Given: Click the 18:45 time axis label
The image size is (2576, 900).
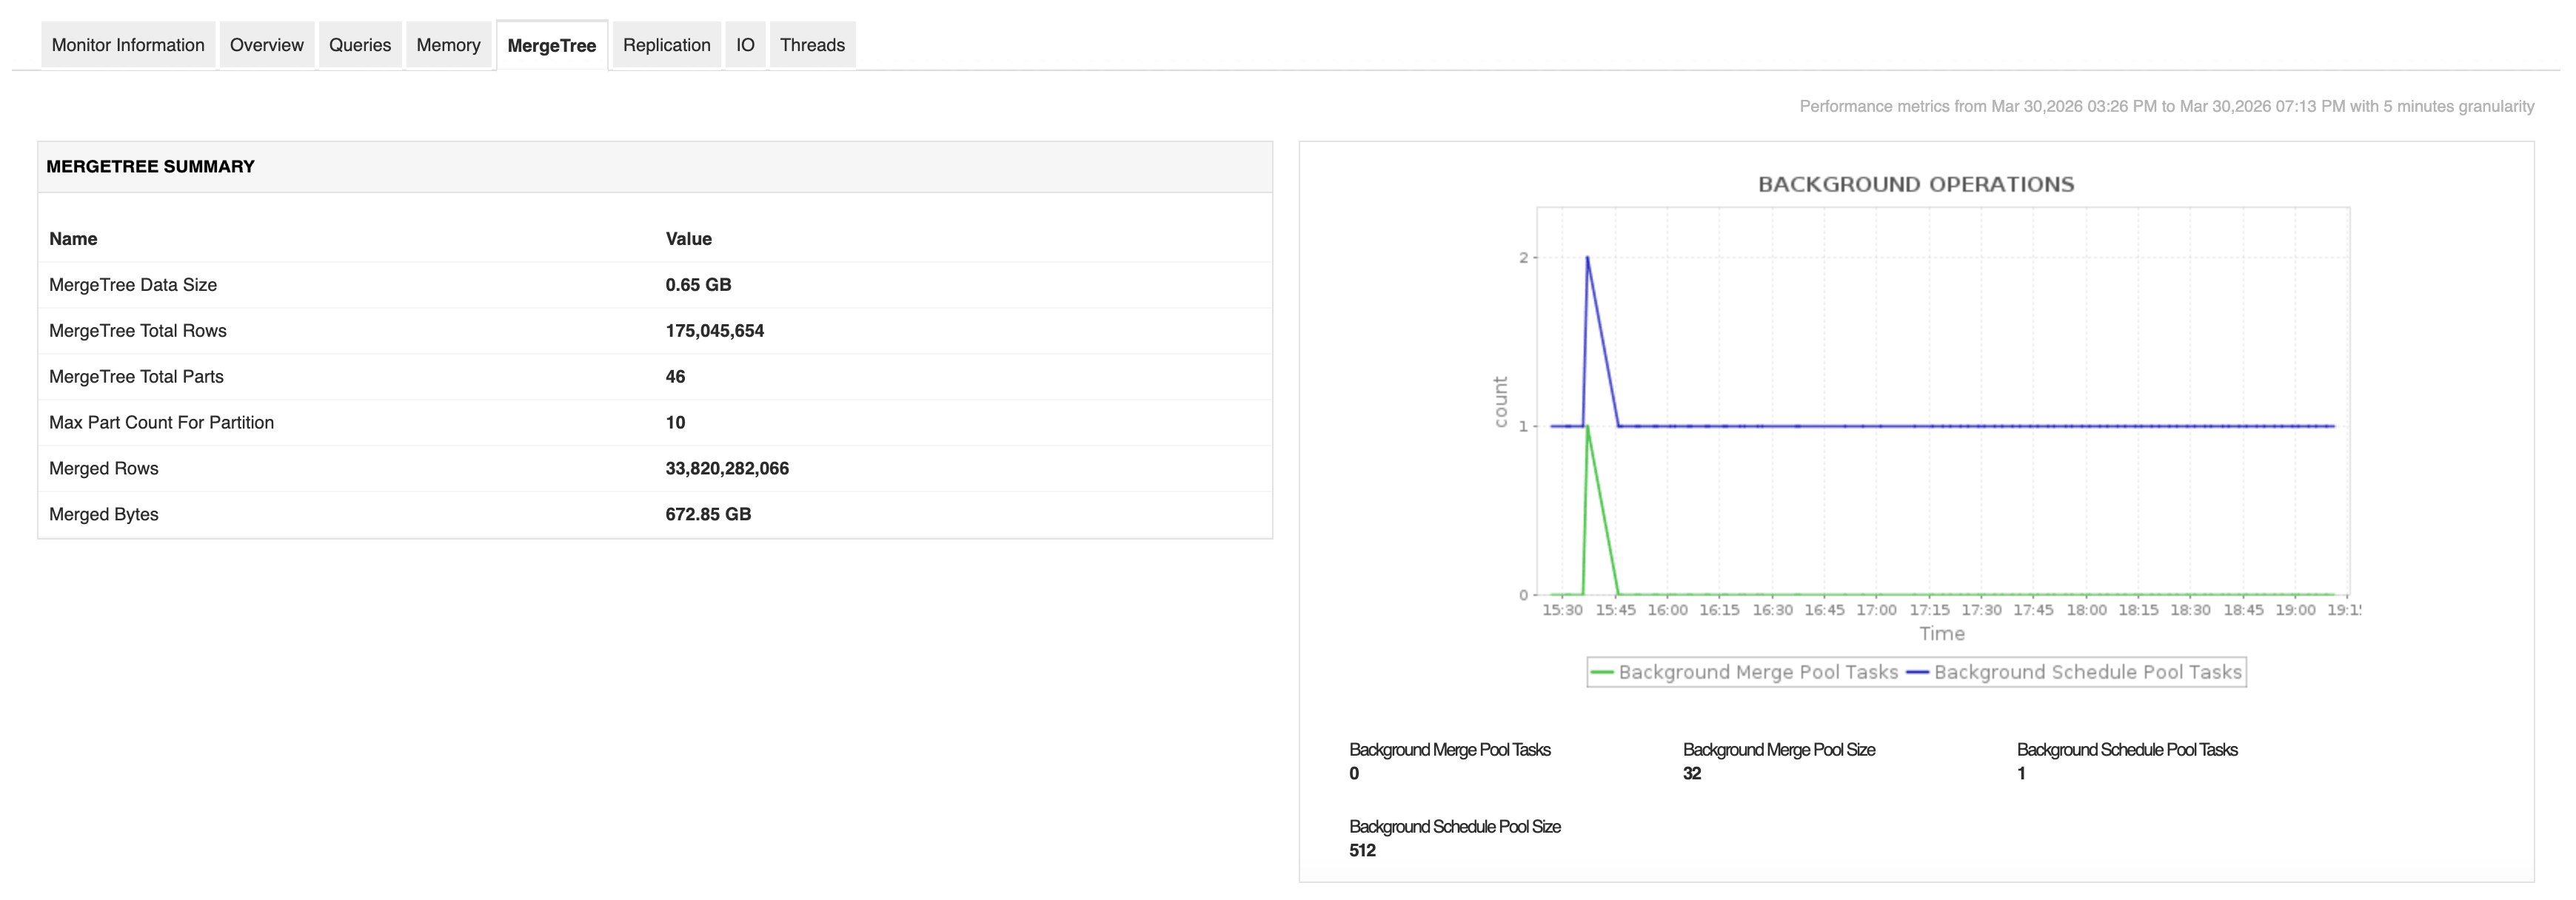Looking at the screenshot, I should click(2243, 610).
